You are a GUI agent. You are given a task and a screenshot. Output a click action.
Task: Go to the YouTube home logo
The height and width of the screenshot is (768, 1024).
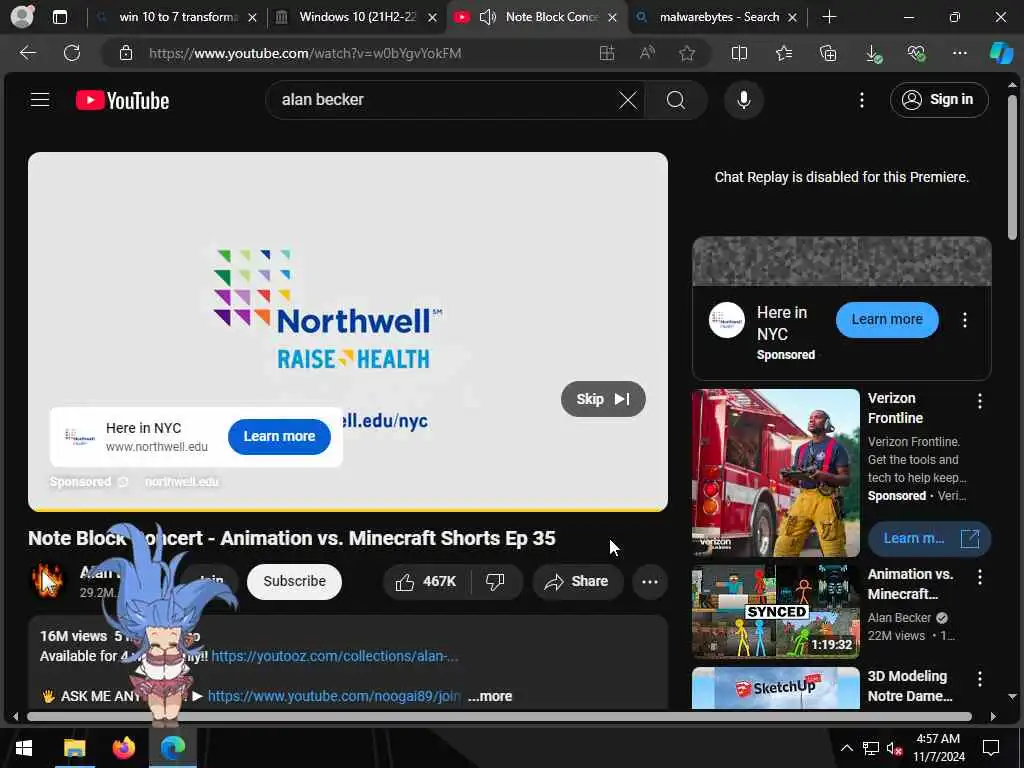point(122,100)
